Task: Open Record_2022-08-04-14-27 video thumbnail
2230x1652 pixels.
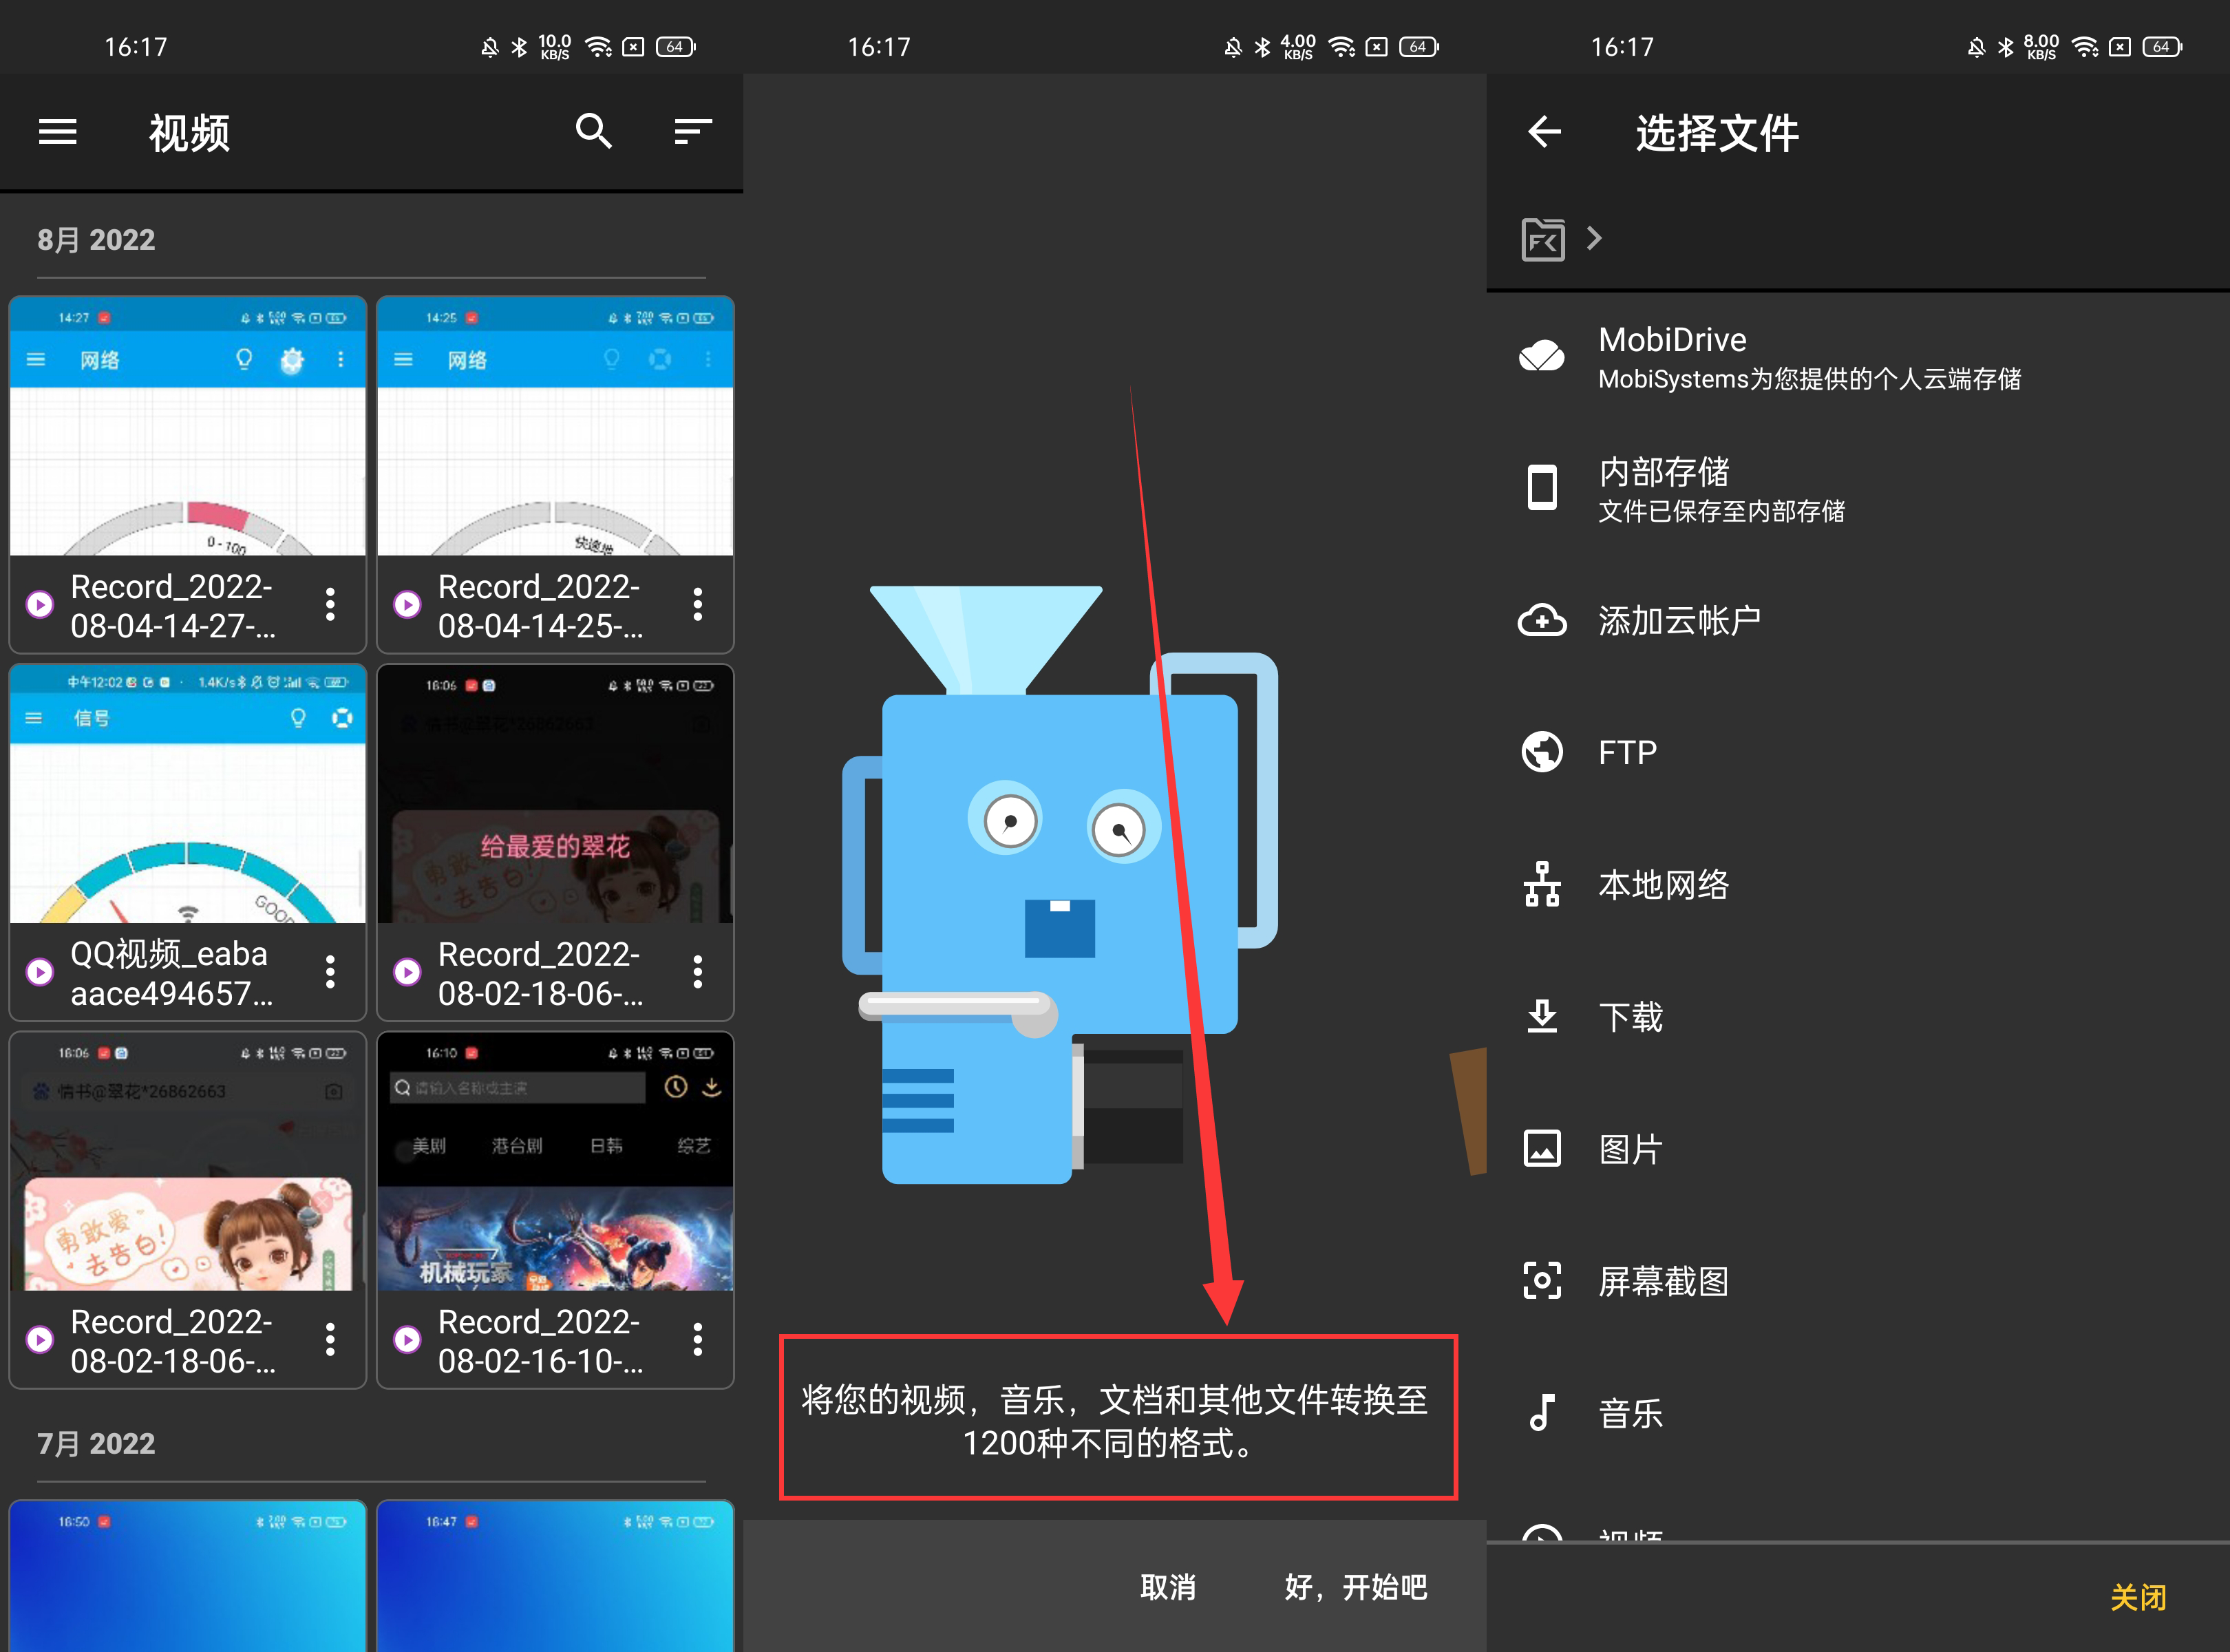Action: pyautogui.click(x=188, y=427)
